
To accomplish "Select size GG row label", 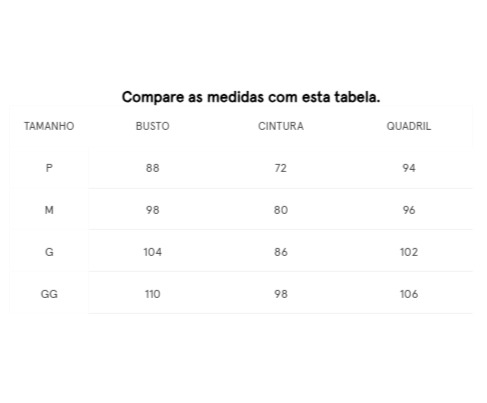I will pyautogui.click(x=49, y=294).
